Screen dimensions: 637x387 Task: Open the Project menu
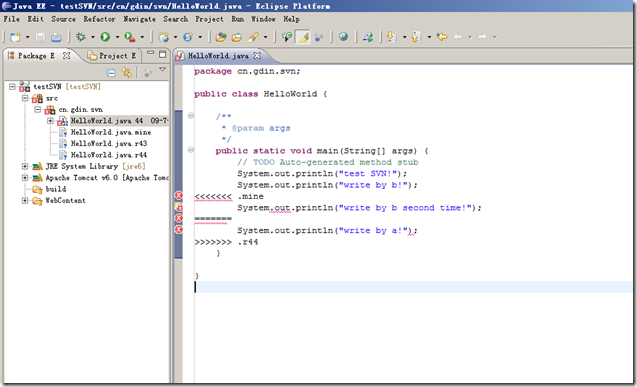click(209, 19)
